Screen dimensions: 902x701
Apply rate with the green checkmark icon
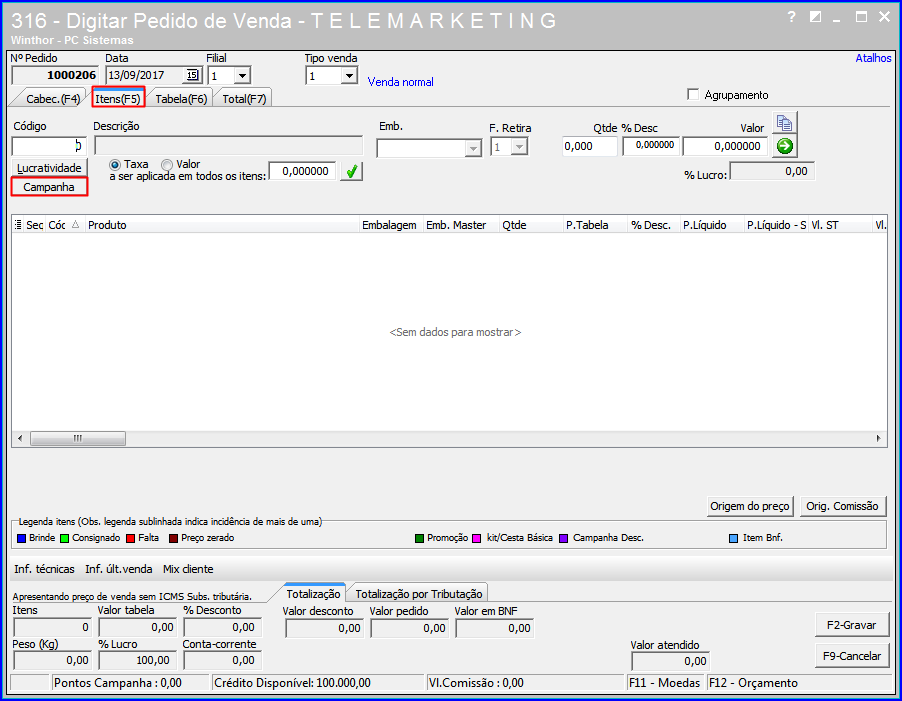point(351,171)
